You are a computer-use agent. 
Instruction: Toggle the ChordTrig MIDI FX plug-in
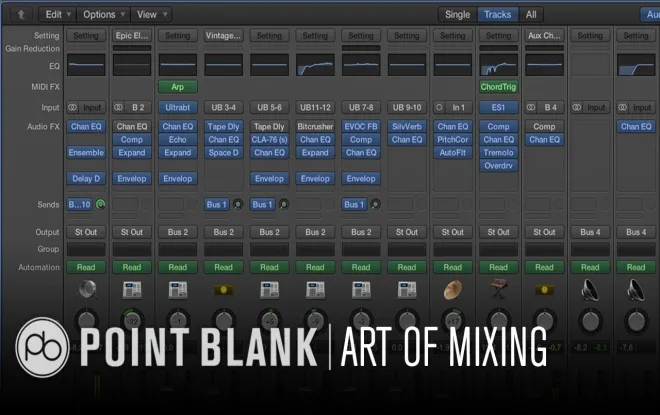click(498, 87)
